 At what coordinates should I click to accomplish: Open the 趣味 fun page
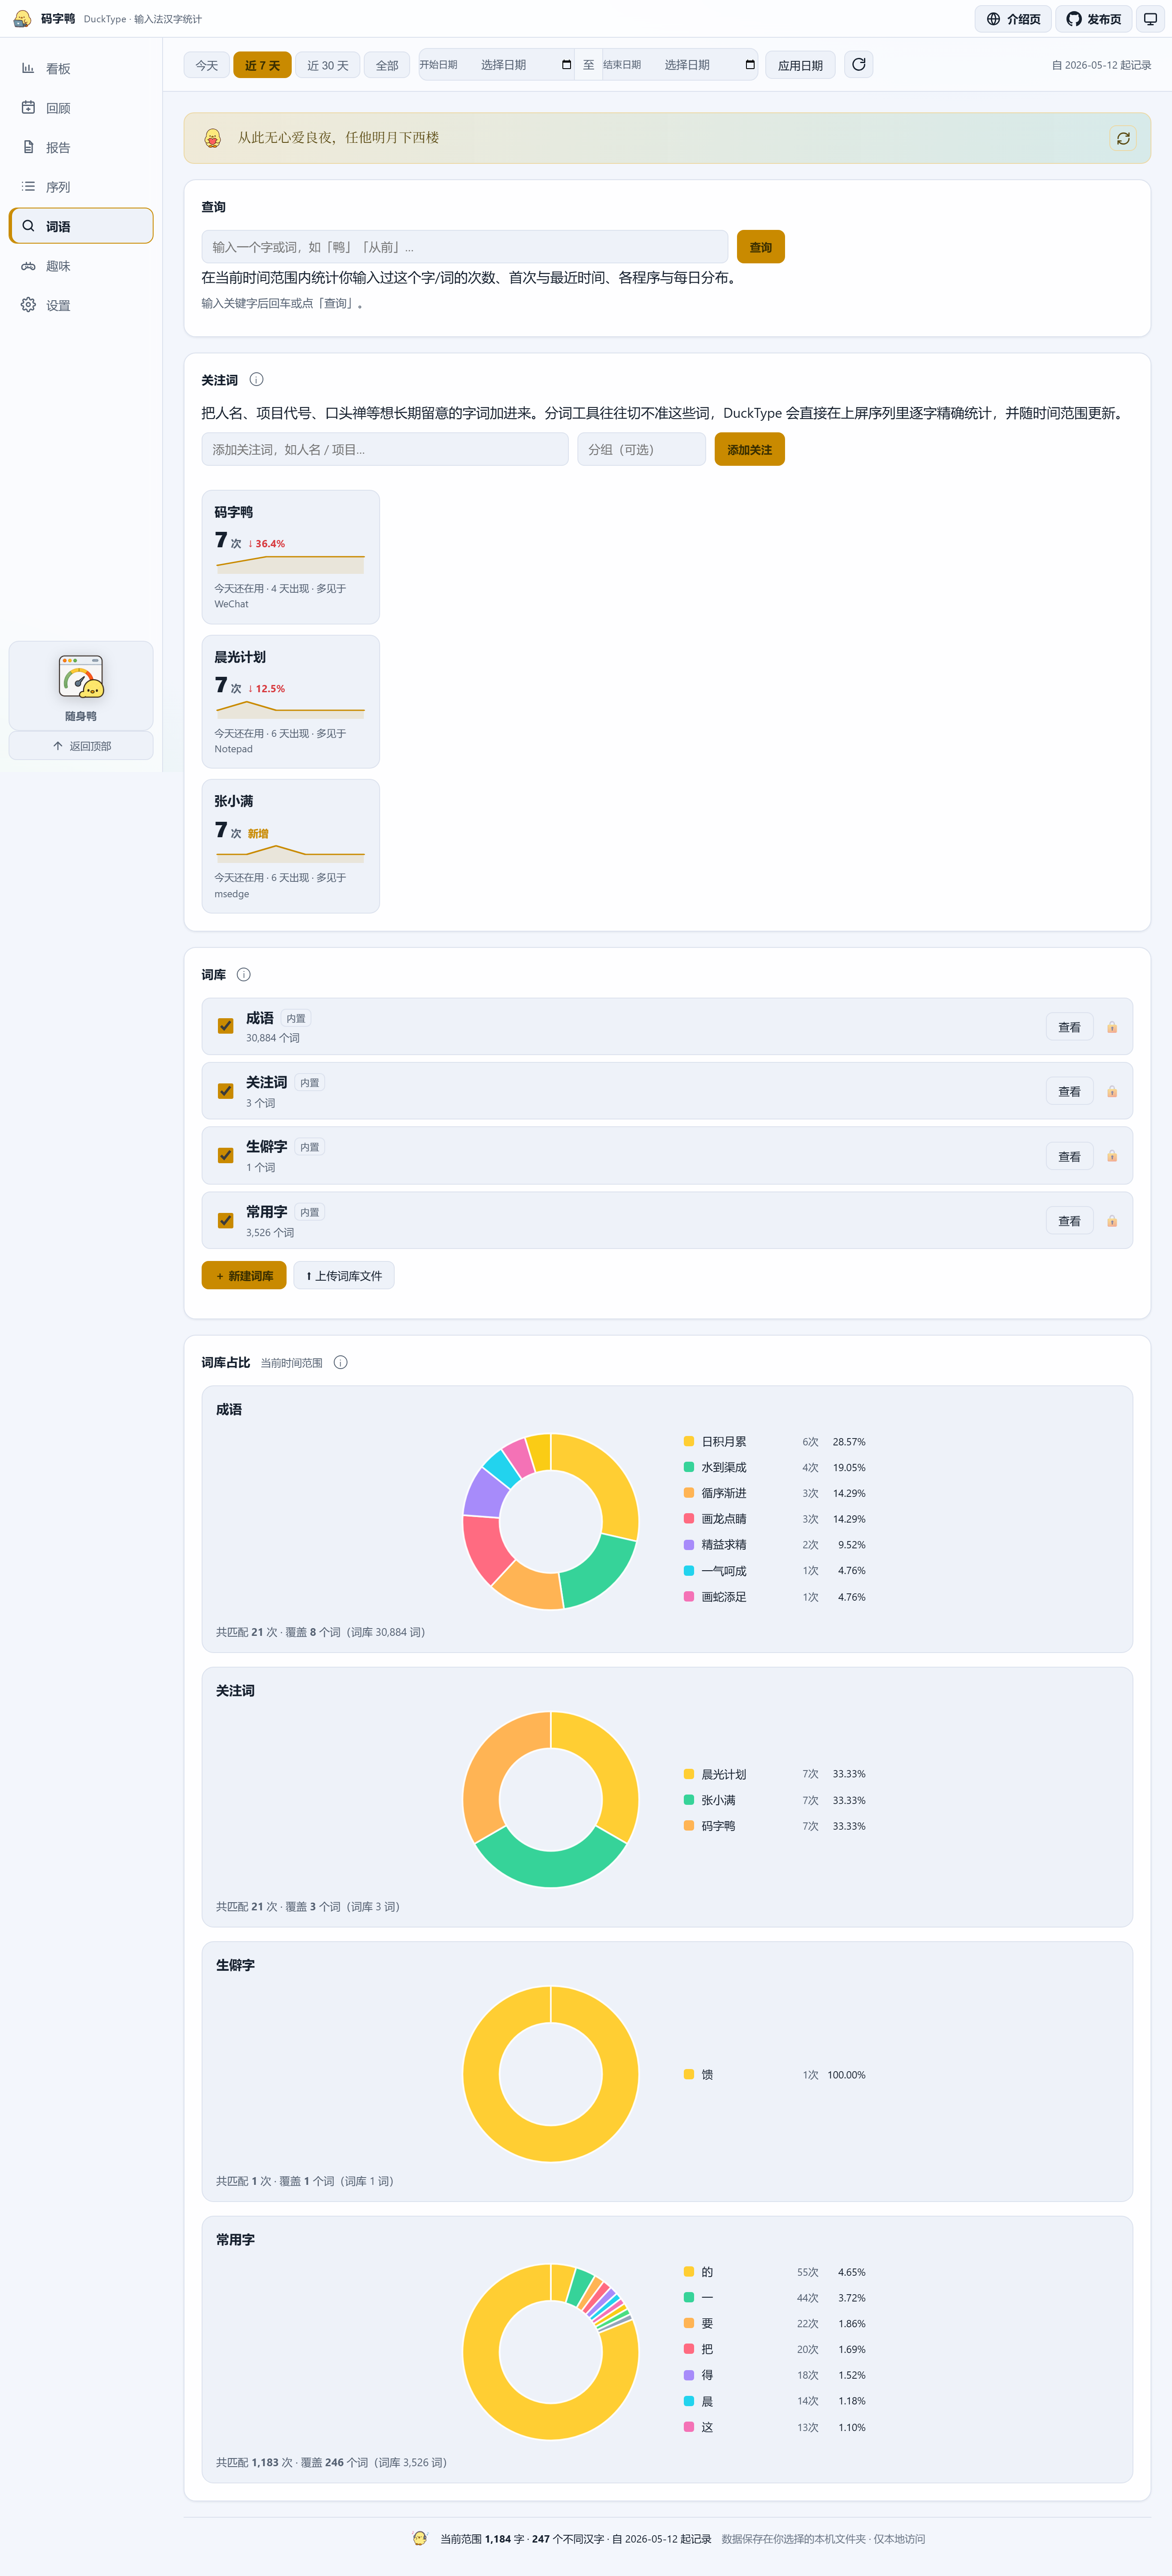click(x=81, y=266)
